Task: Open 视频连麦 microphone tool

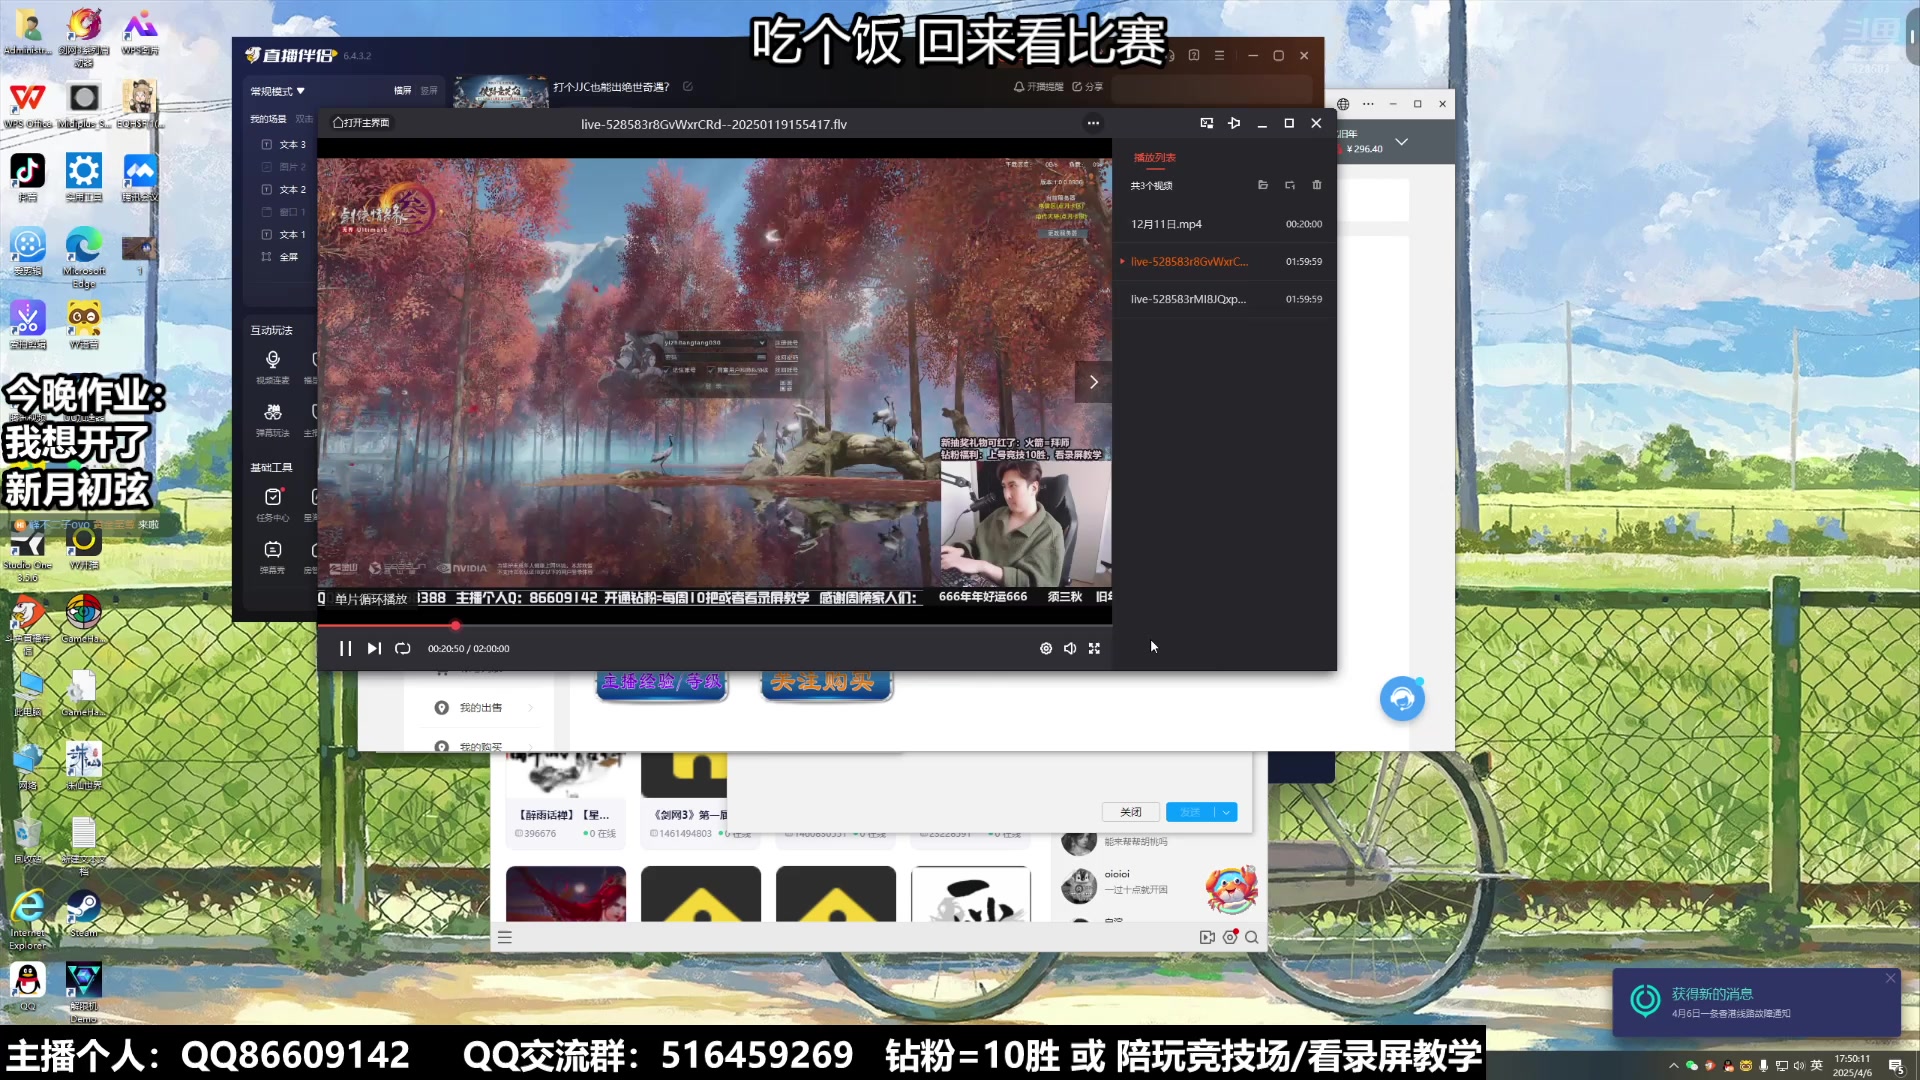Action: [x=273, y=366]
